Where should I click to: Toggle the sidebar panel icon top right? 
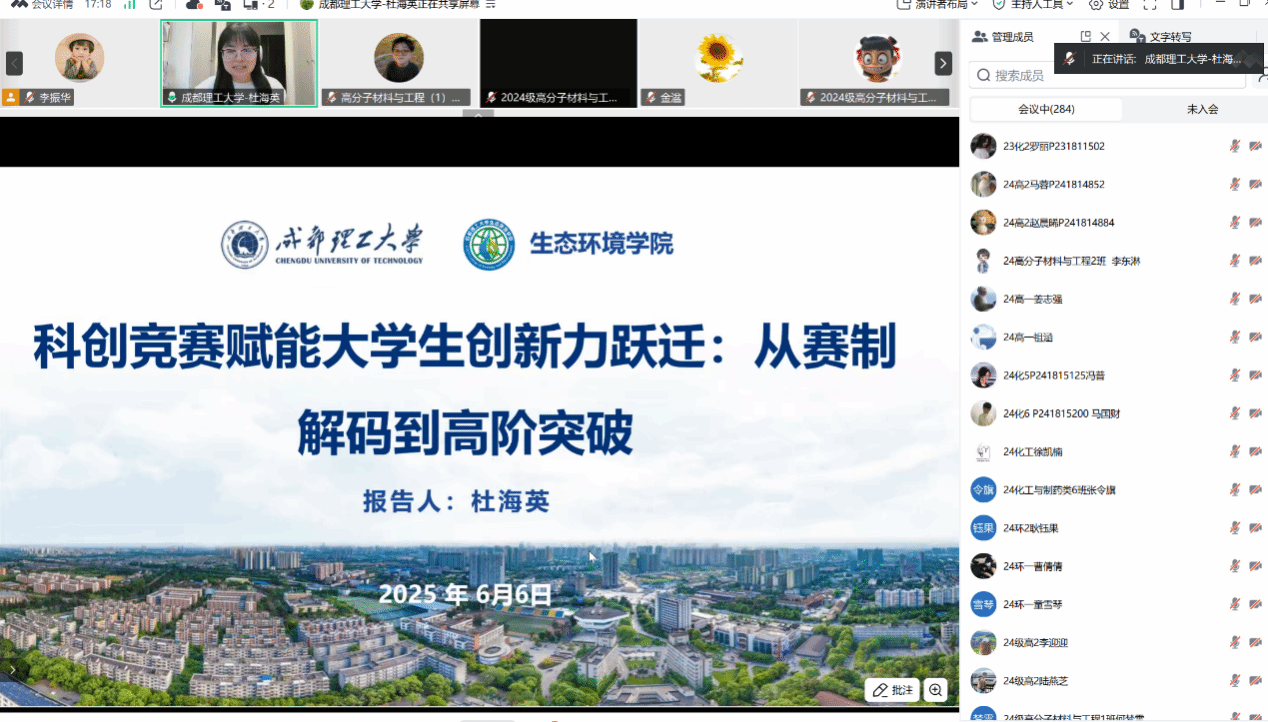1176,6
